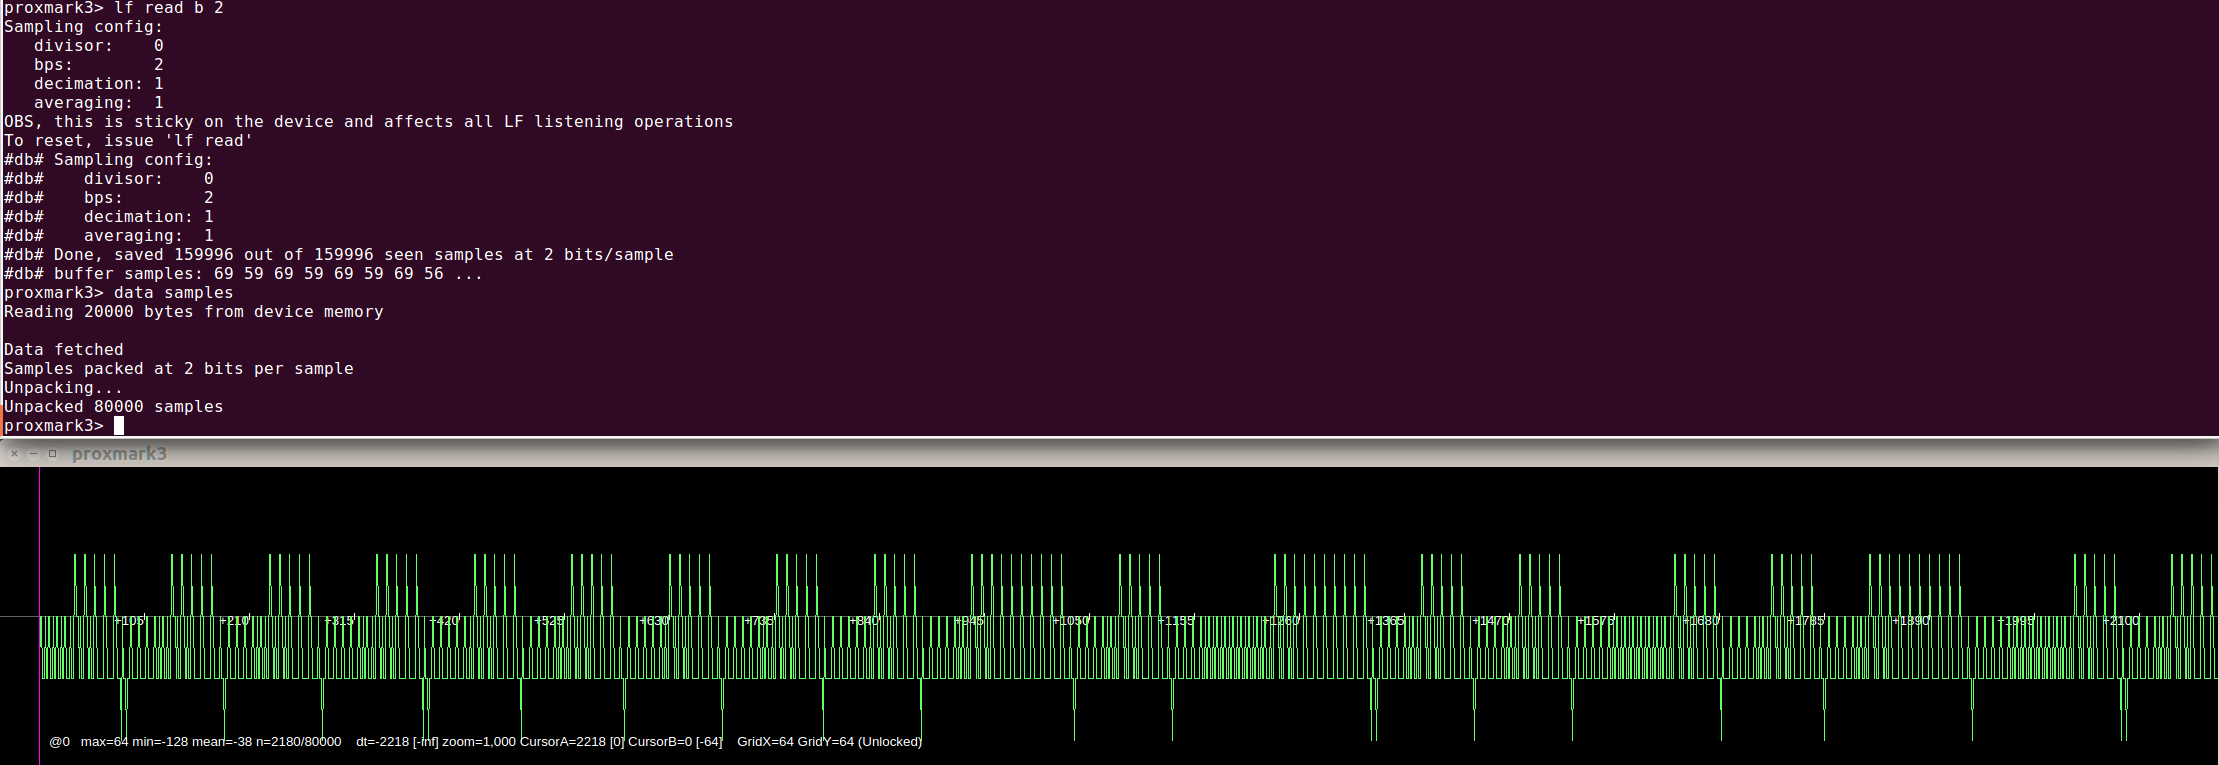
Task: Click the +315 grid label on plot
Action: (x=340, y=621)
